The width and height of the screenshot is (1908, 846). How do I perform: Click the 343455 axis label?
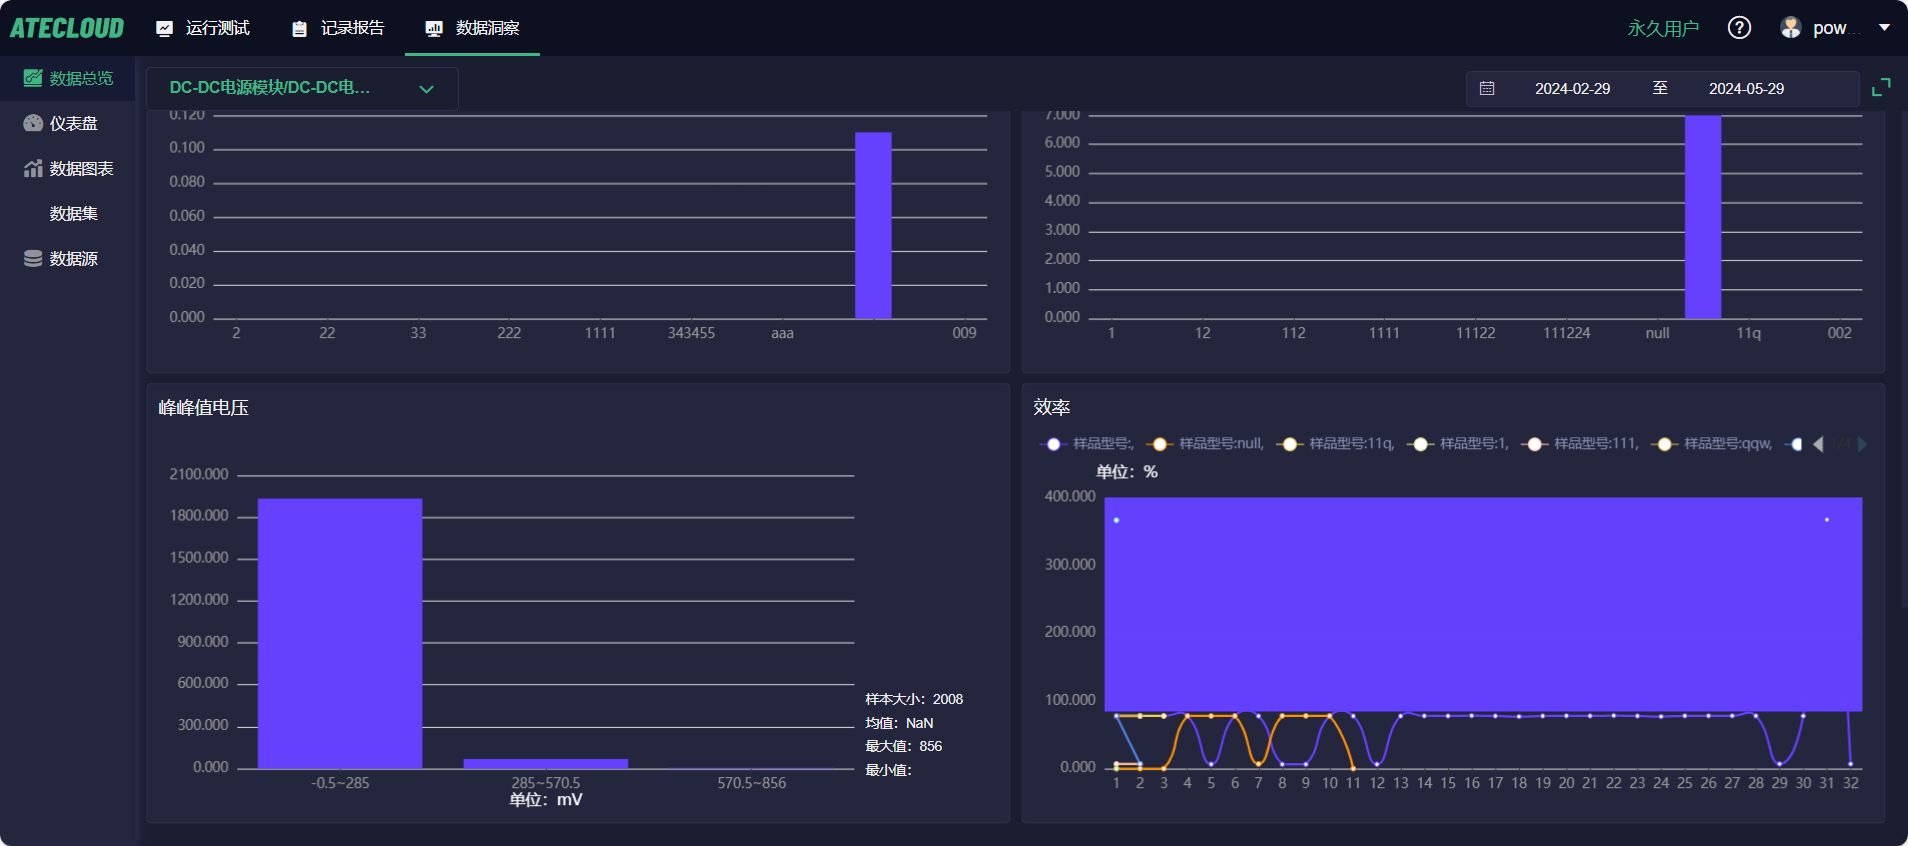click(x=691, y=333)
